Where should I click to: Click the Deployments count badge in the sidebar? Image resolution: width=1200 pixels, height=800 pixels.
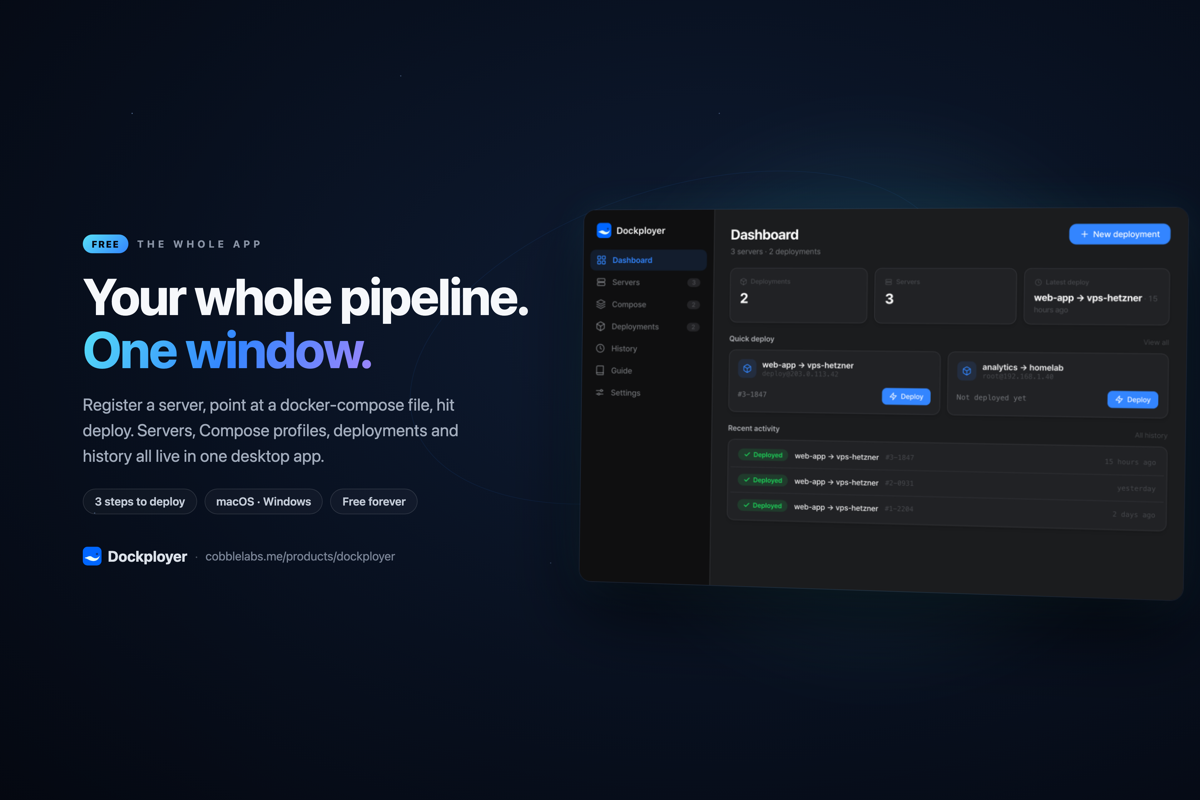click(x=693, y=327)
